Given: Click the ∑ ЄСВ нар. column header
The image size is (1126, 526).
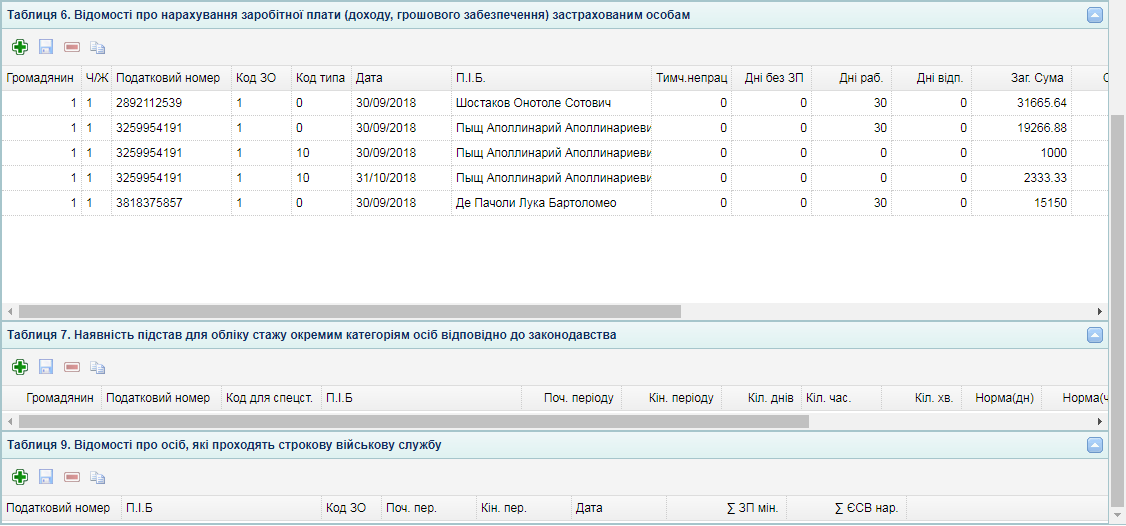Looking at the screenshot, I should (847, 508).
